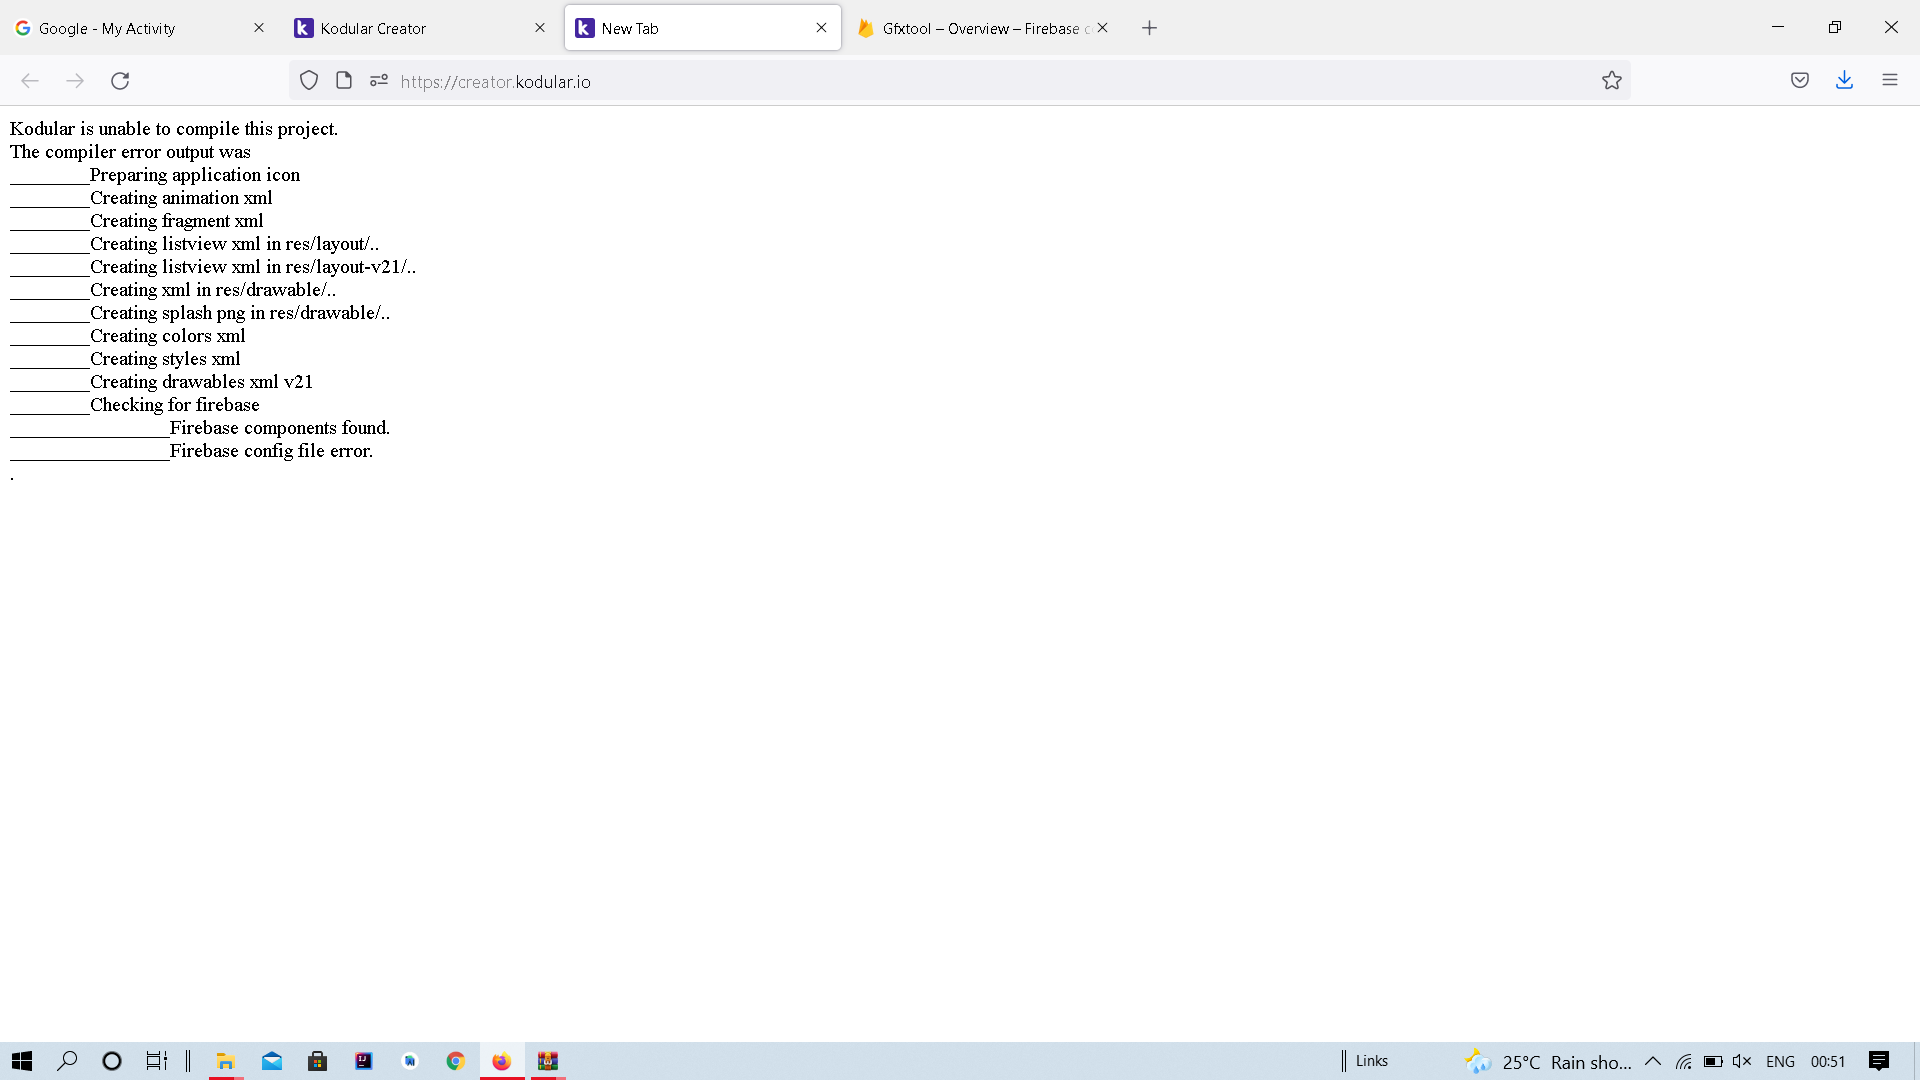Open the Firefox Downloads panel
This screenshot has height=1080, width=1920.
tap(1845, 81)
